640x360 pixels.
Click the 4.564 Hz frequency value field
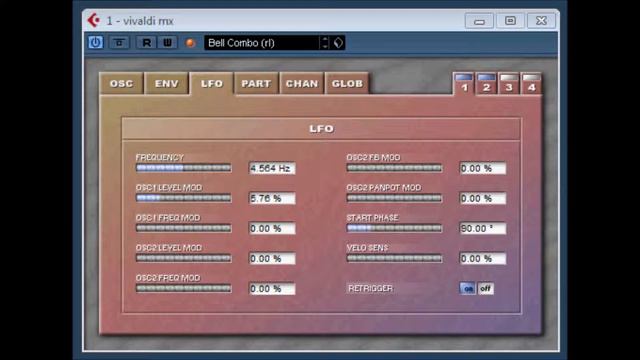pyautogui.click(x=272, y=168)
